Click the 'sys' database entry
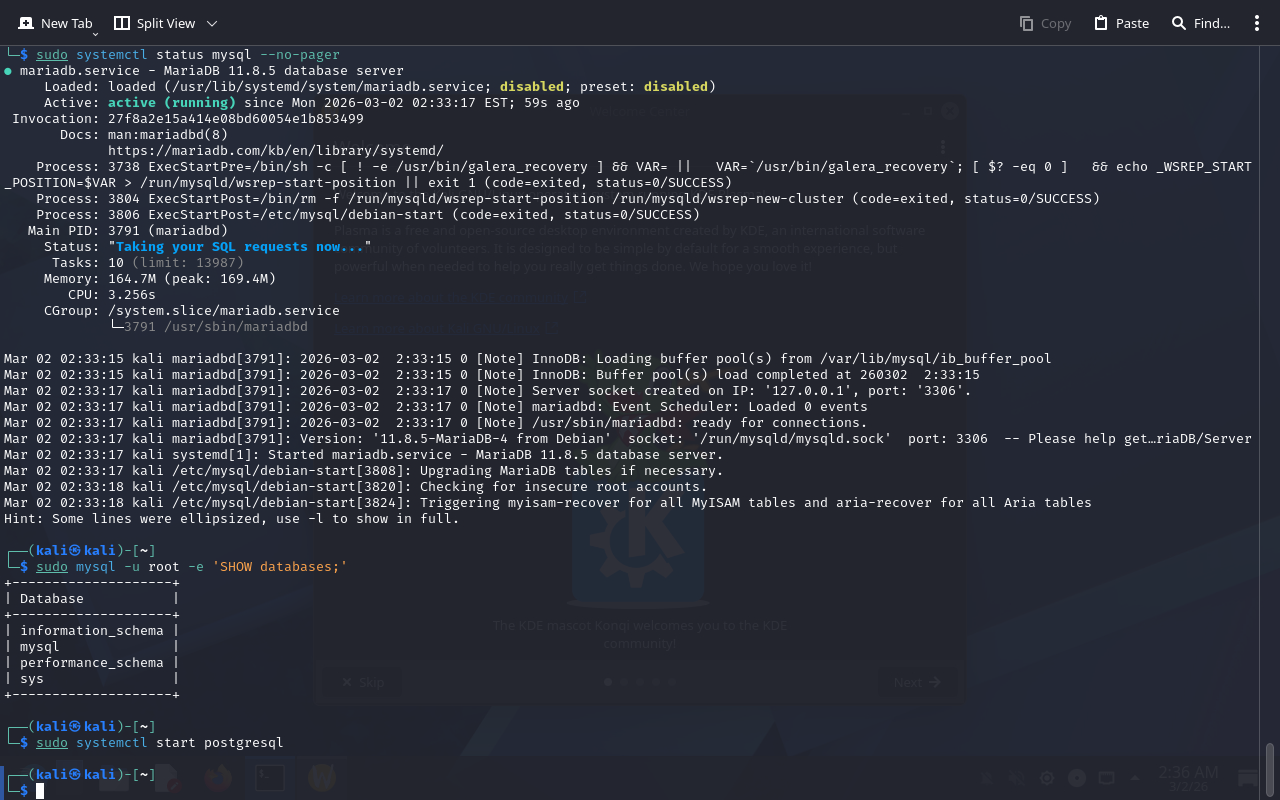Image resolution: width=1280 pixels, height=800 pixels. coord(32,679)
